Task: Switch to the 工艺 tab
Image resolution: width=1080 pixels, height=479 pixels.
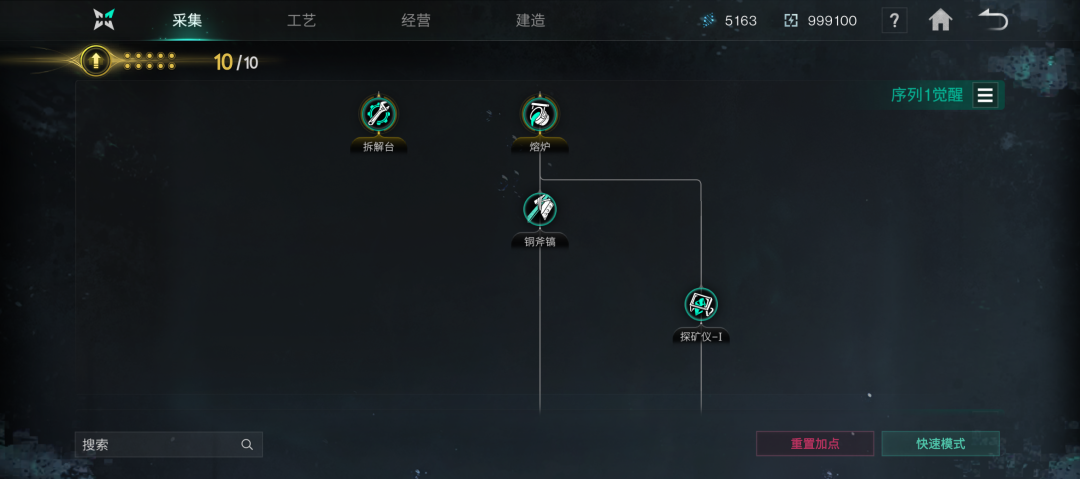Action: click(301, 20)
